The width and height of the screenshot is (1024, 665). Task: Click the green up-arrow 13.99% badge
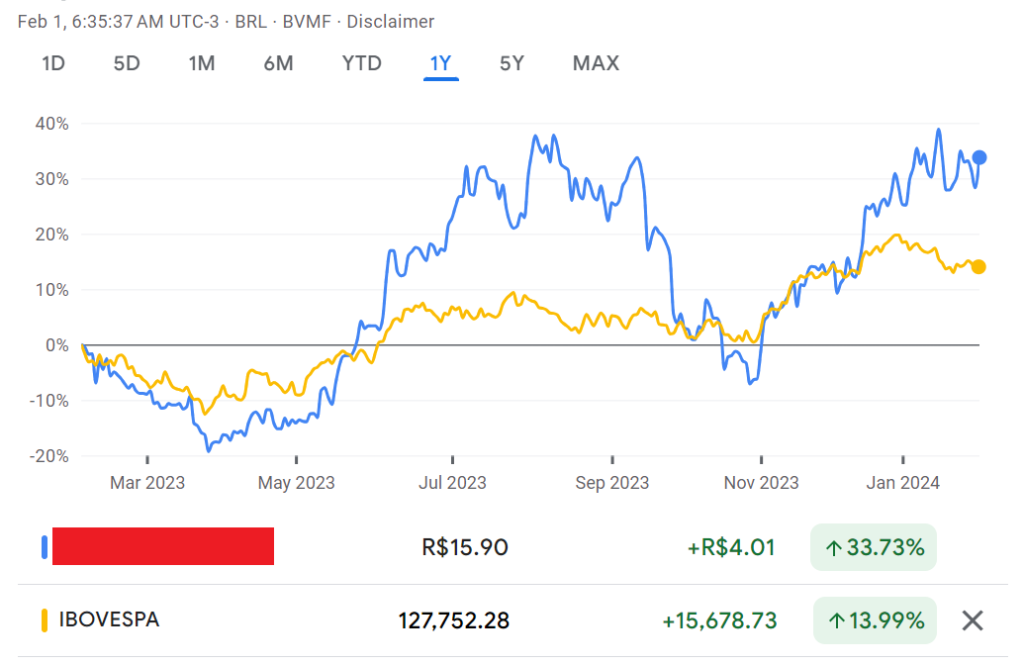[875, 621]
